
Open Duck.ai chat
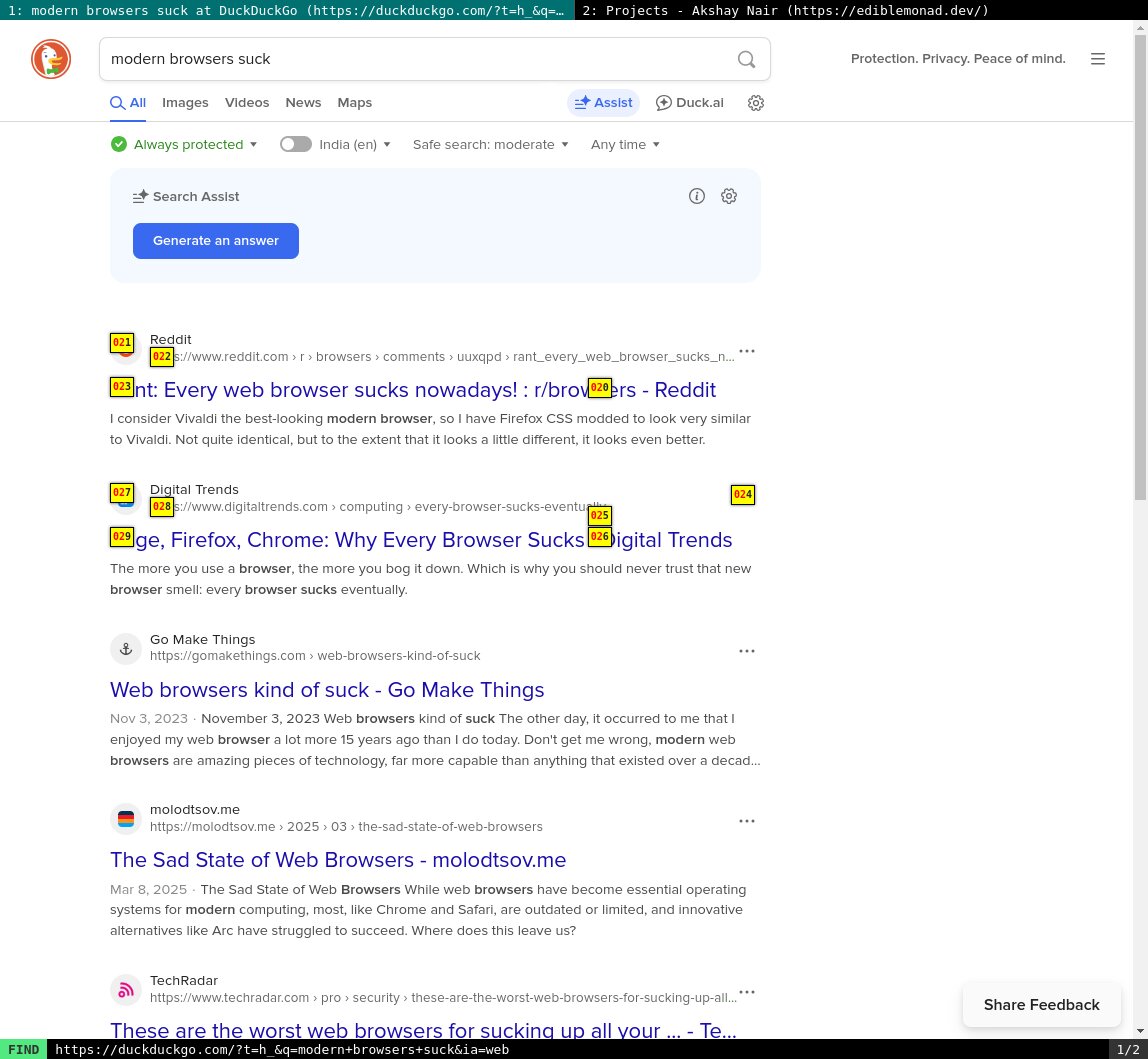[689, 103]
